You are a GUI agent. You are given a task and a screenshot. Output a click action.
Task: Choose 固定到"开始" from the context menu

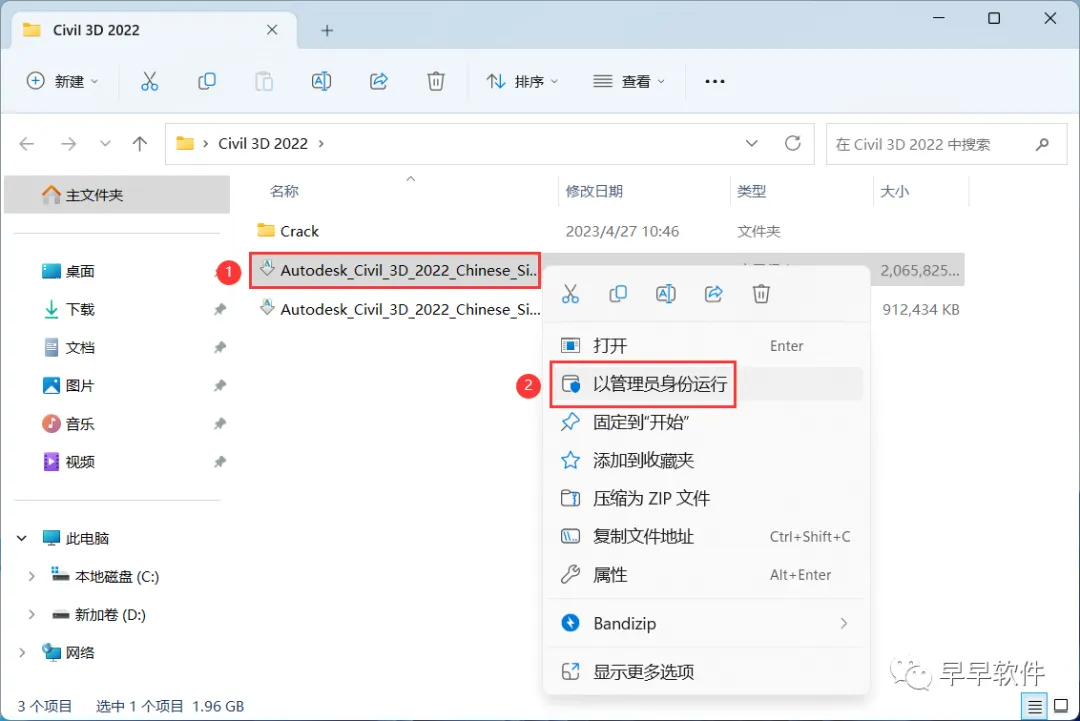click(706, 421)
